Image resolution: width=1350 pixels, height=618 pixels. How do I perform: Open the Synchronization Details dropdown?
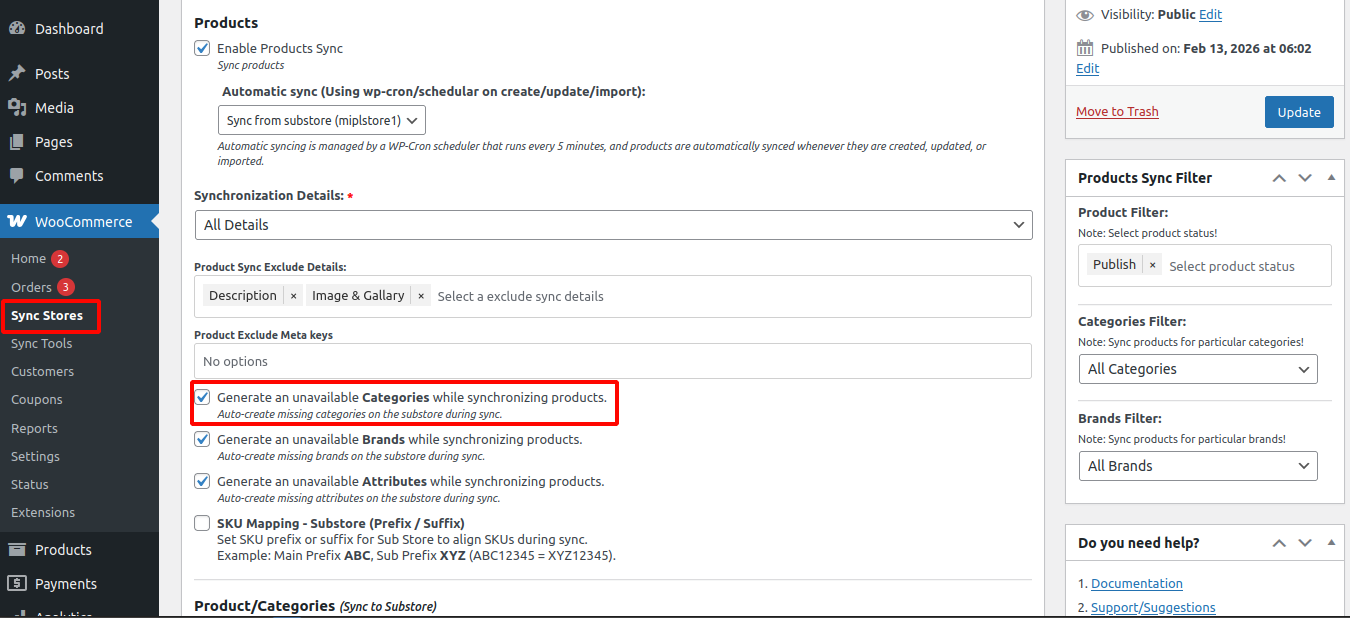(613, 225)
